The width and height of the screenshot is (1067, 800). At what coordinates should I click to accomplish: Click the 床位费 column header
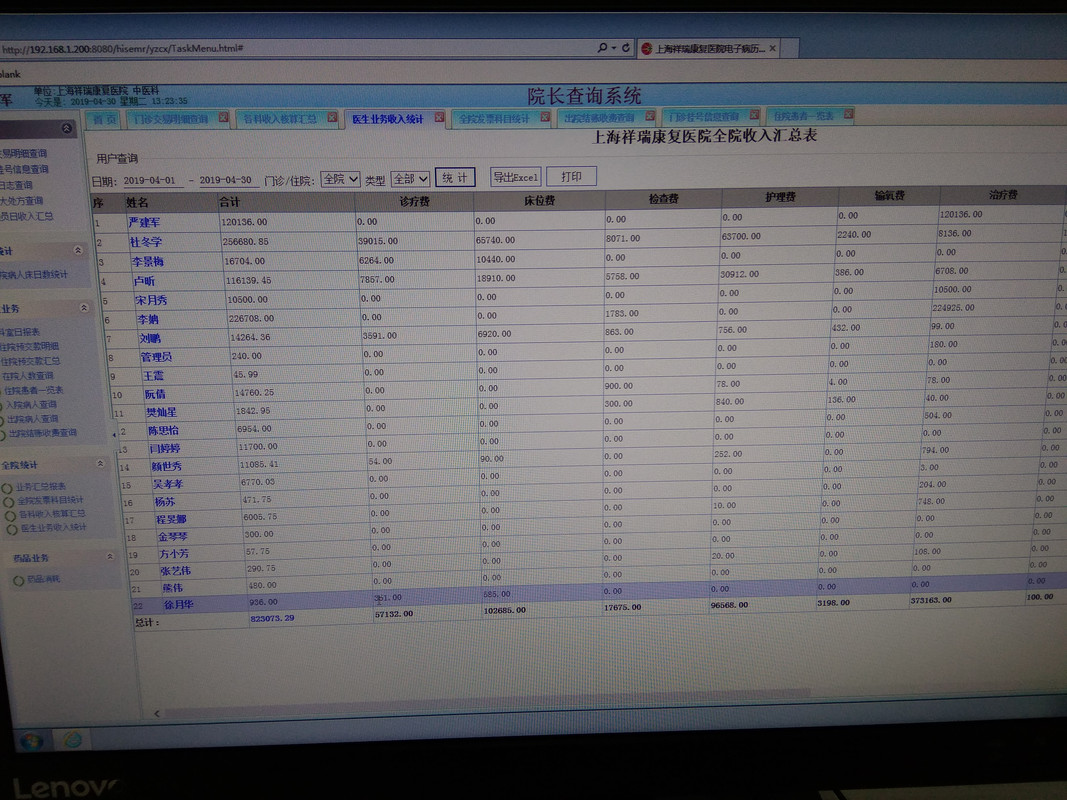(540, 200)
